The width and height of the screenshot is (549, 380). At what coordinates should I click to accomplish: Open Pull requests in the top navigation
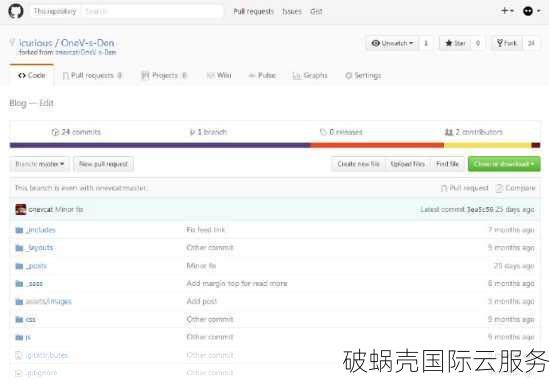coord(253,12)
